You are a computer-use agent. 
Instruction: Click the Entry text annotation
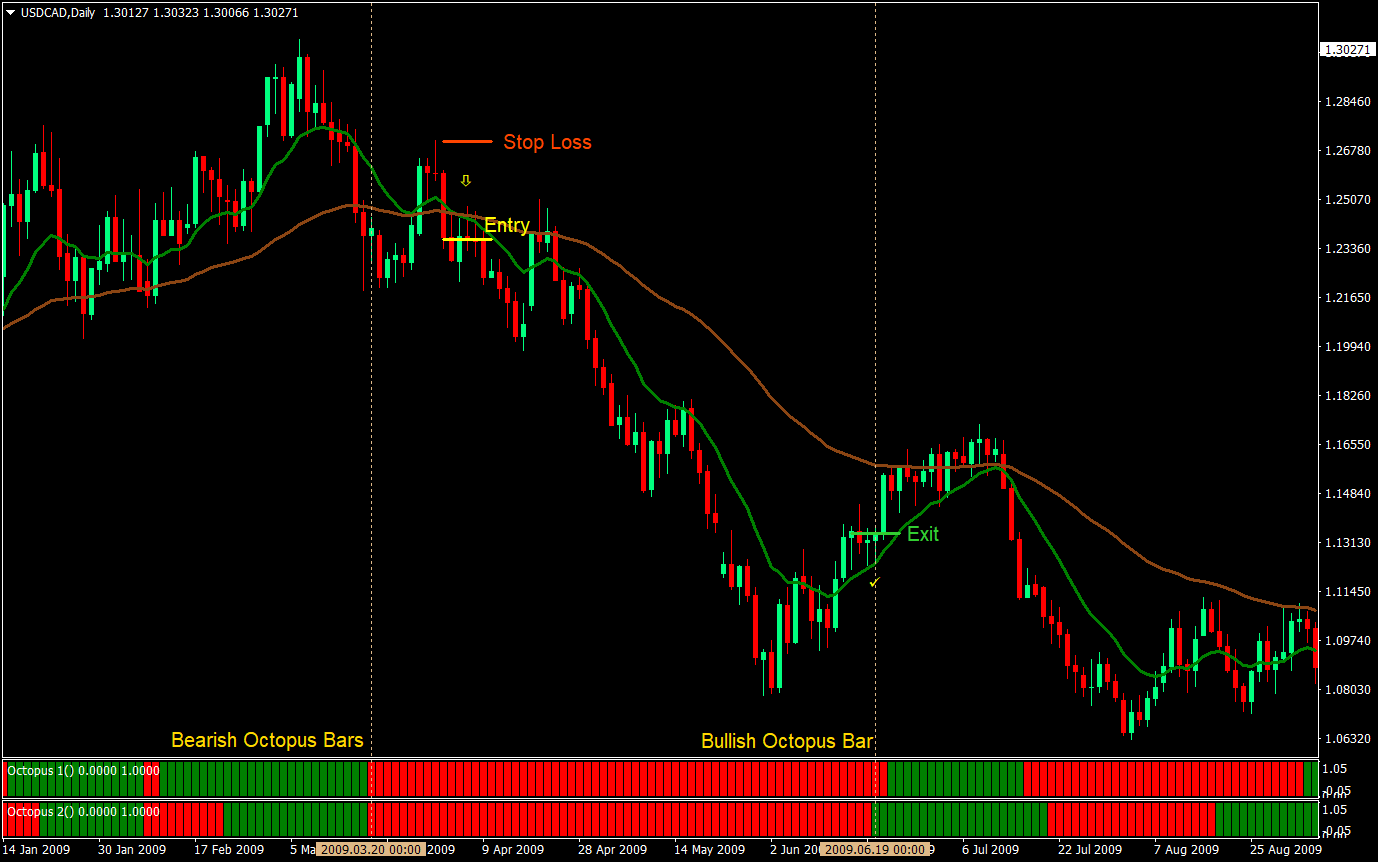click(506, 225)
